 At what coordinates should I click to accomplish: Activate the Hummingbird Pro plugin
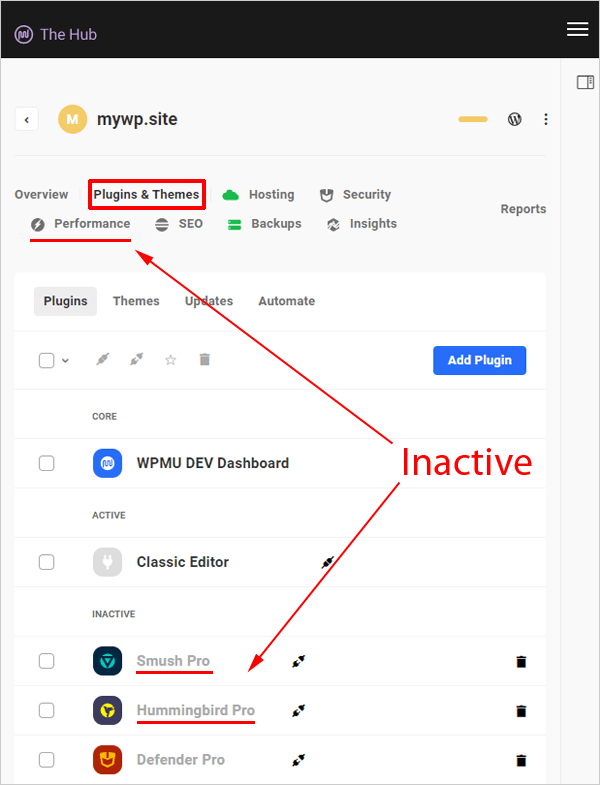[297, 711]
